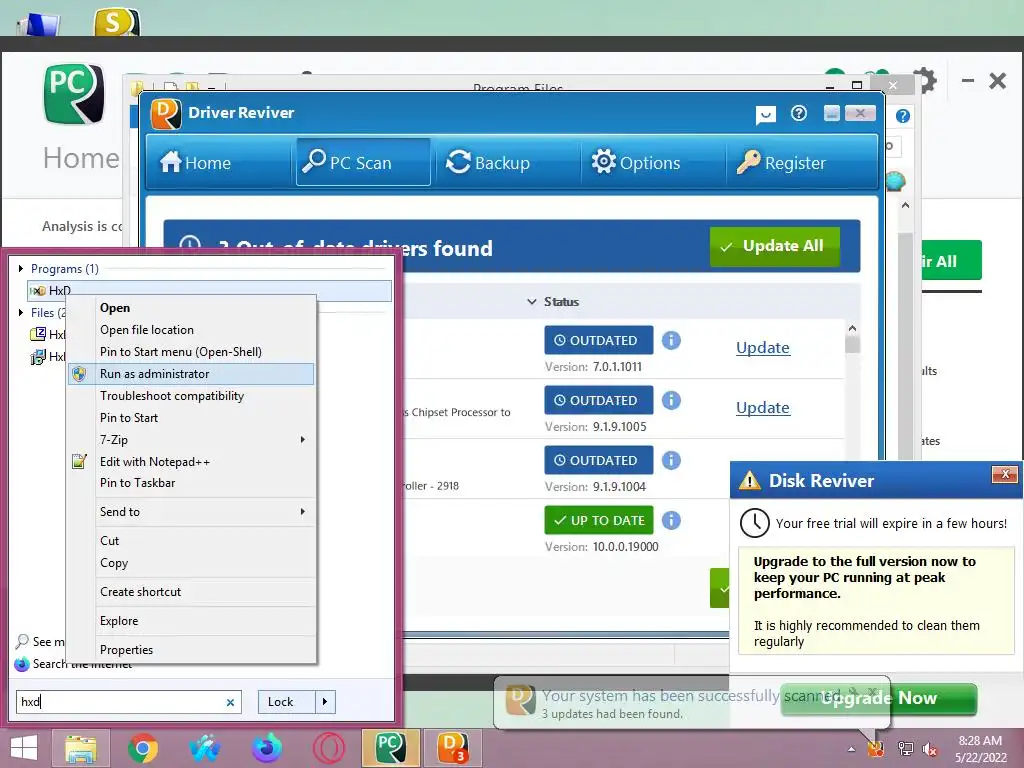Screen dimensions: 1024x768
Task: Click the UP TO DATE status badge
Action: pyautogui.click(x=599, y=520)
